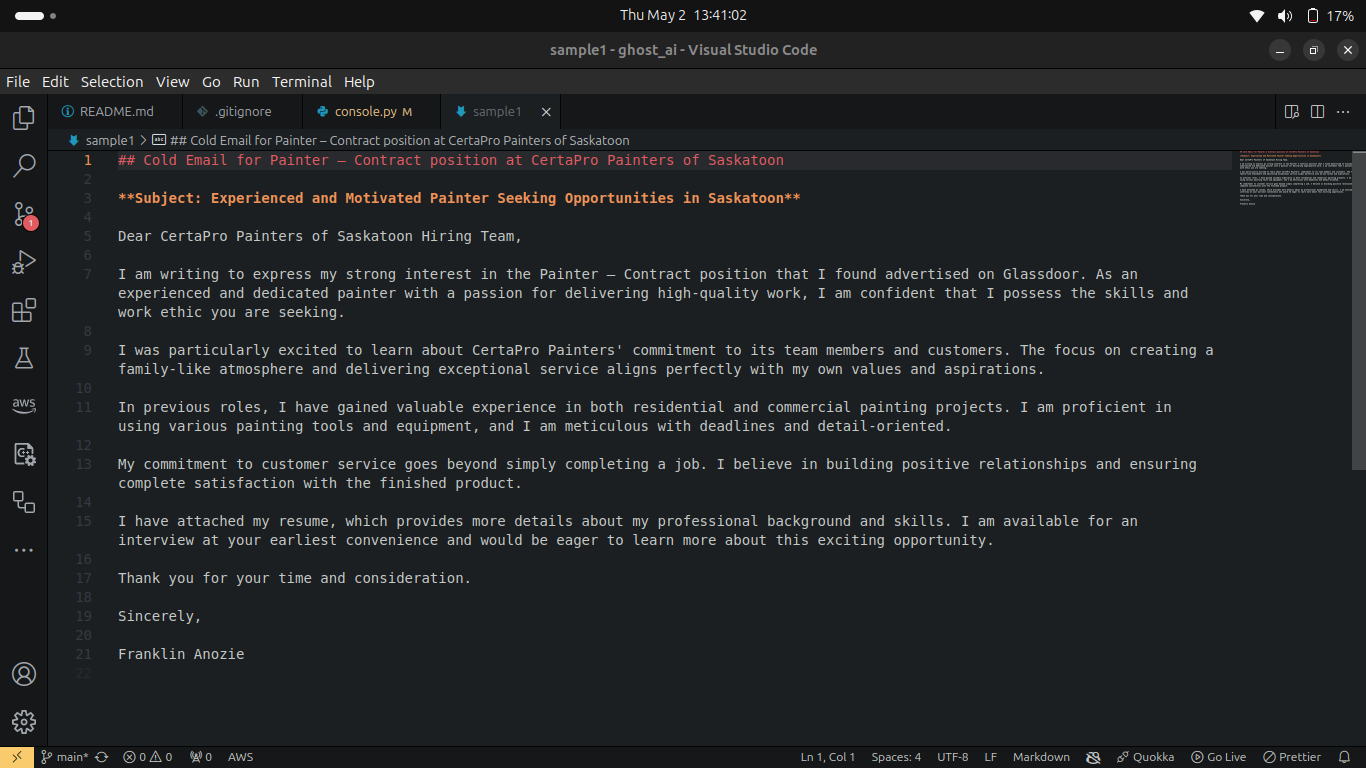Change indentation via Spaces: 4

click(x=896, y=757)
